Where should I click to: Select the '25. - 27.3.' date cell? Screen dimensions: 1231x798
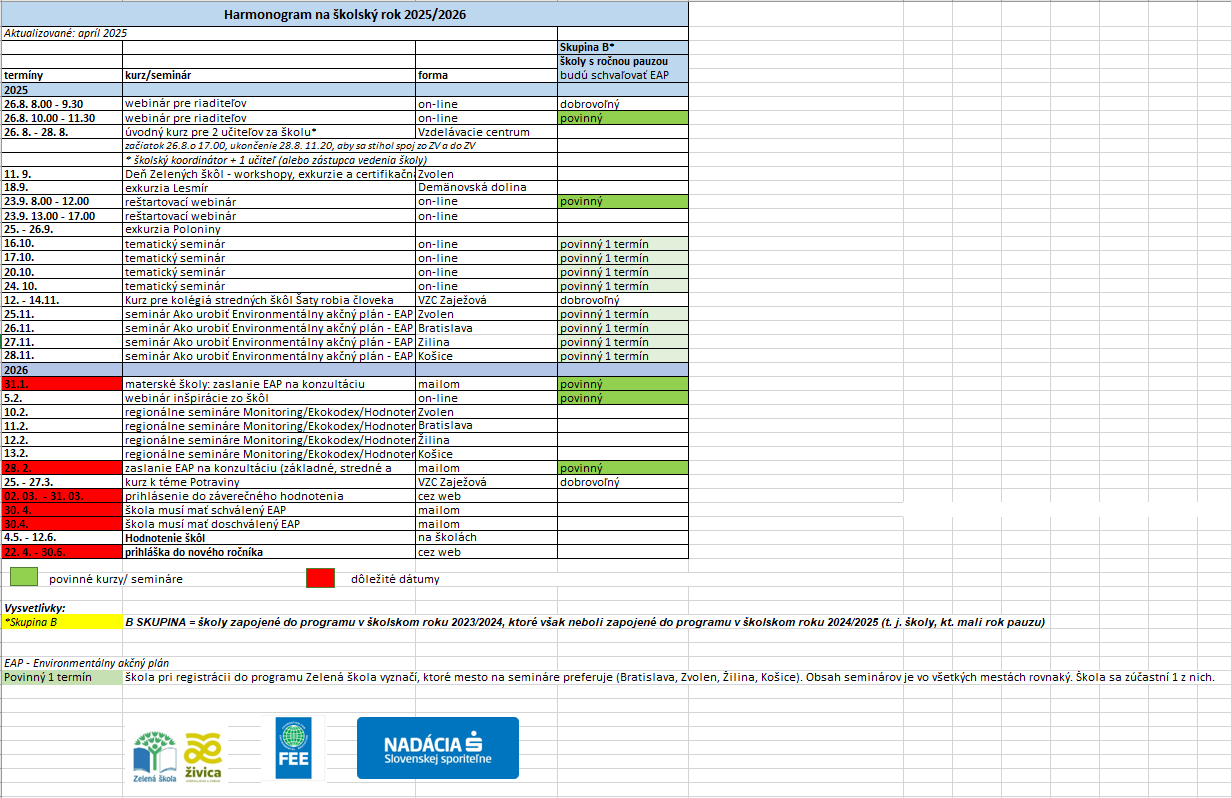[x=61, y=481]
